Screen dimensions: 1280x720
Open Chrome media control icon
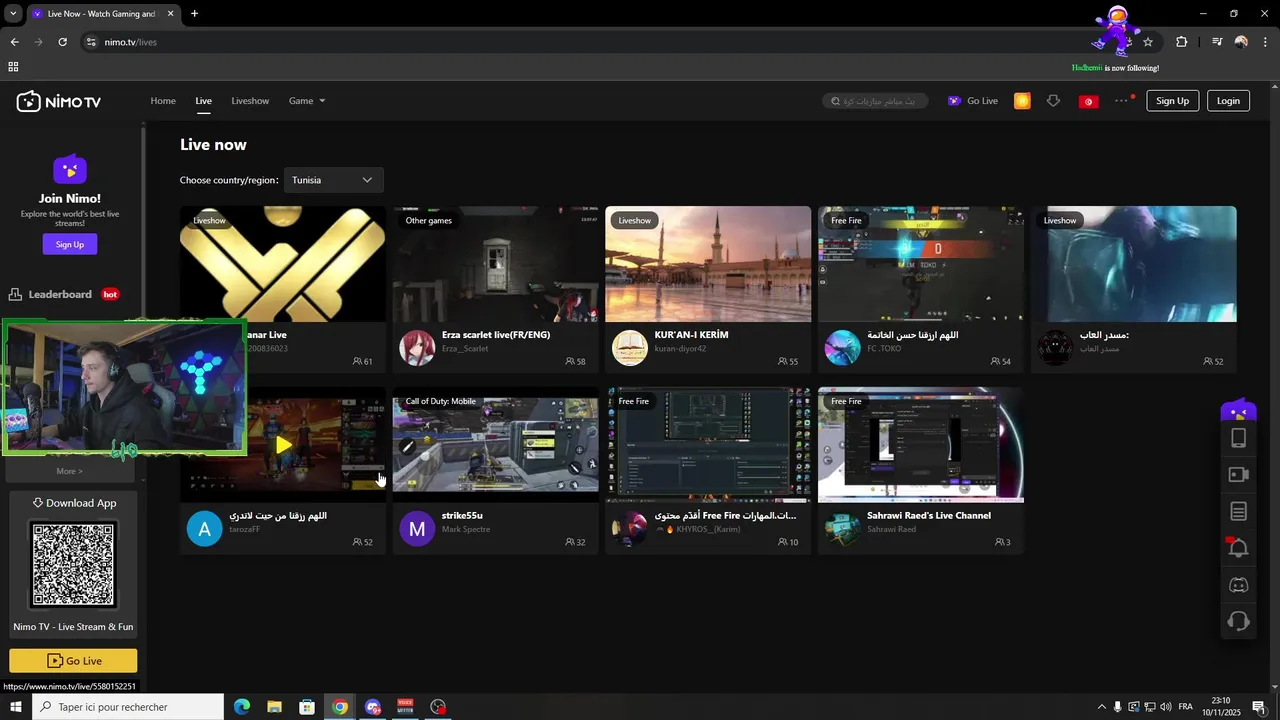(x=1217, y=42)
